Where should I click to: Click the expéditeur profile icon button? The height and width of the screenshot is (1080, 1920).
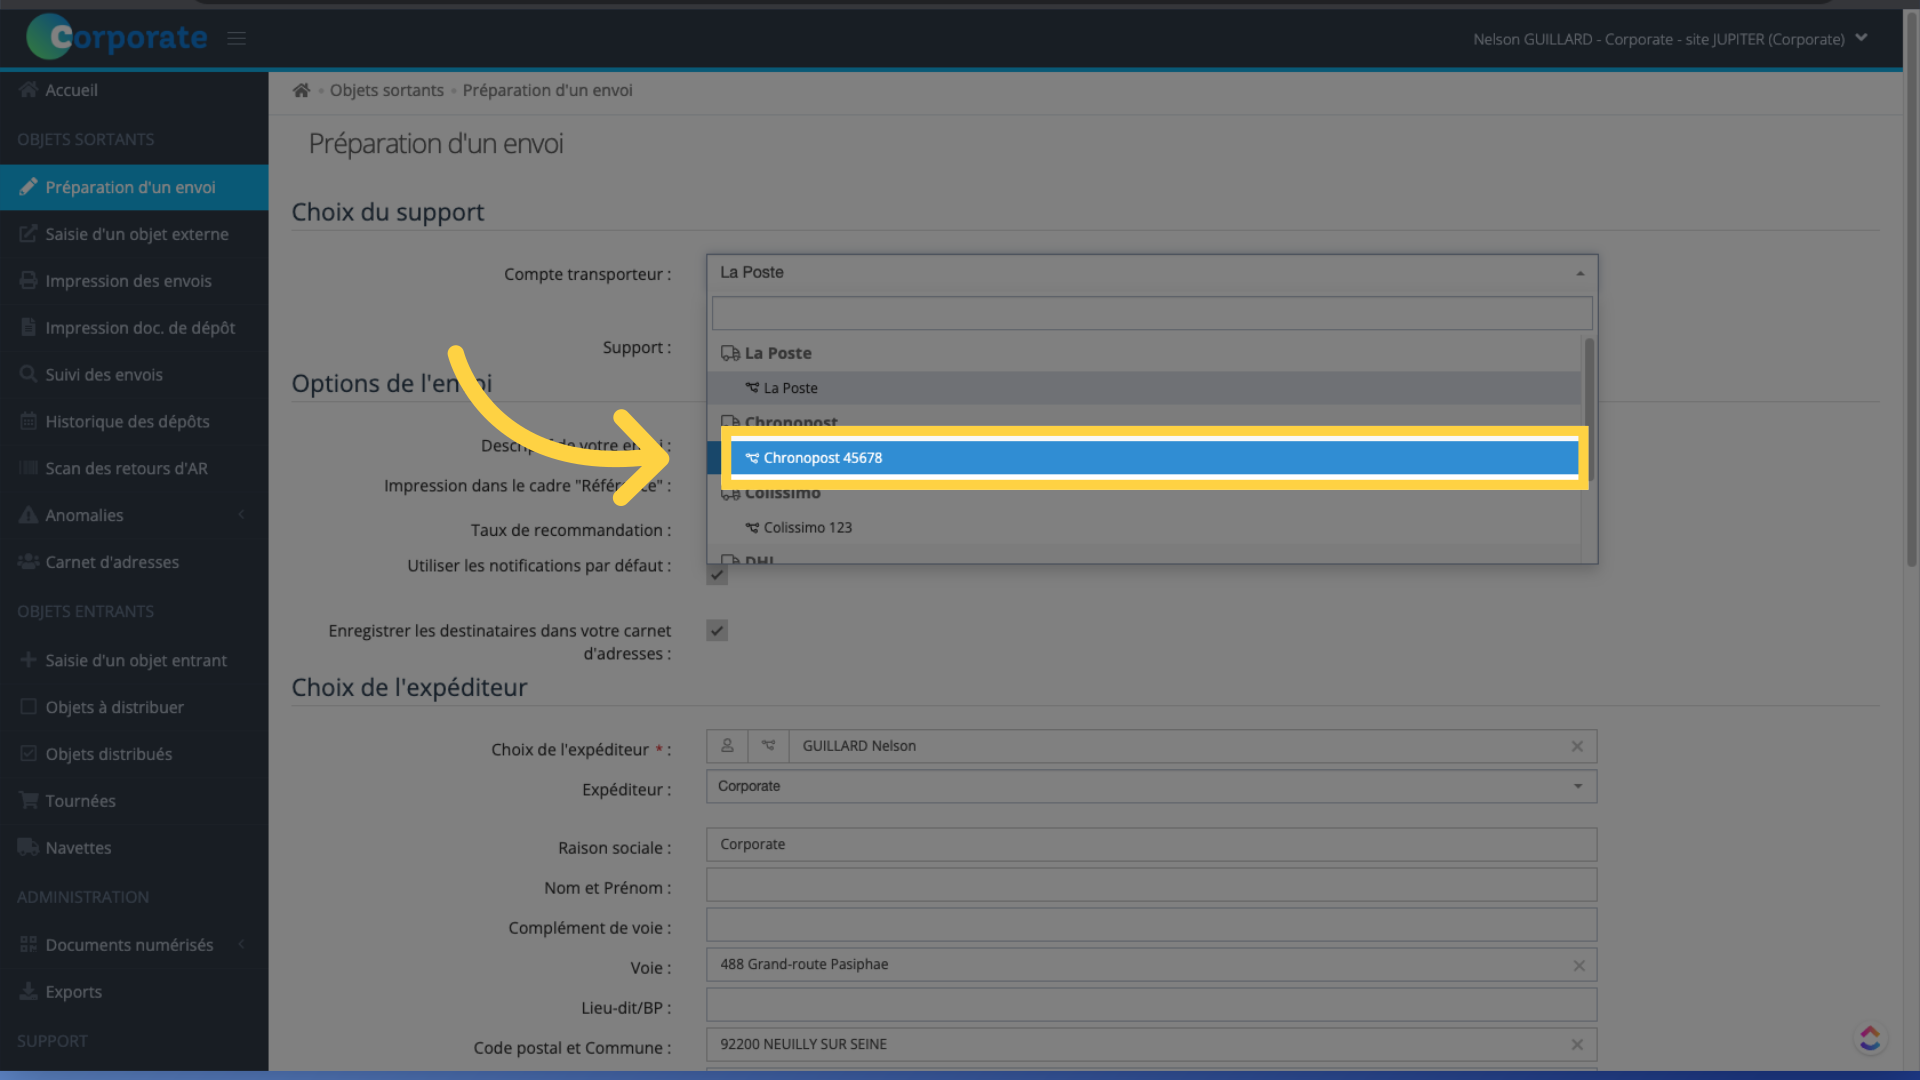pos(728,746)
